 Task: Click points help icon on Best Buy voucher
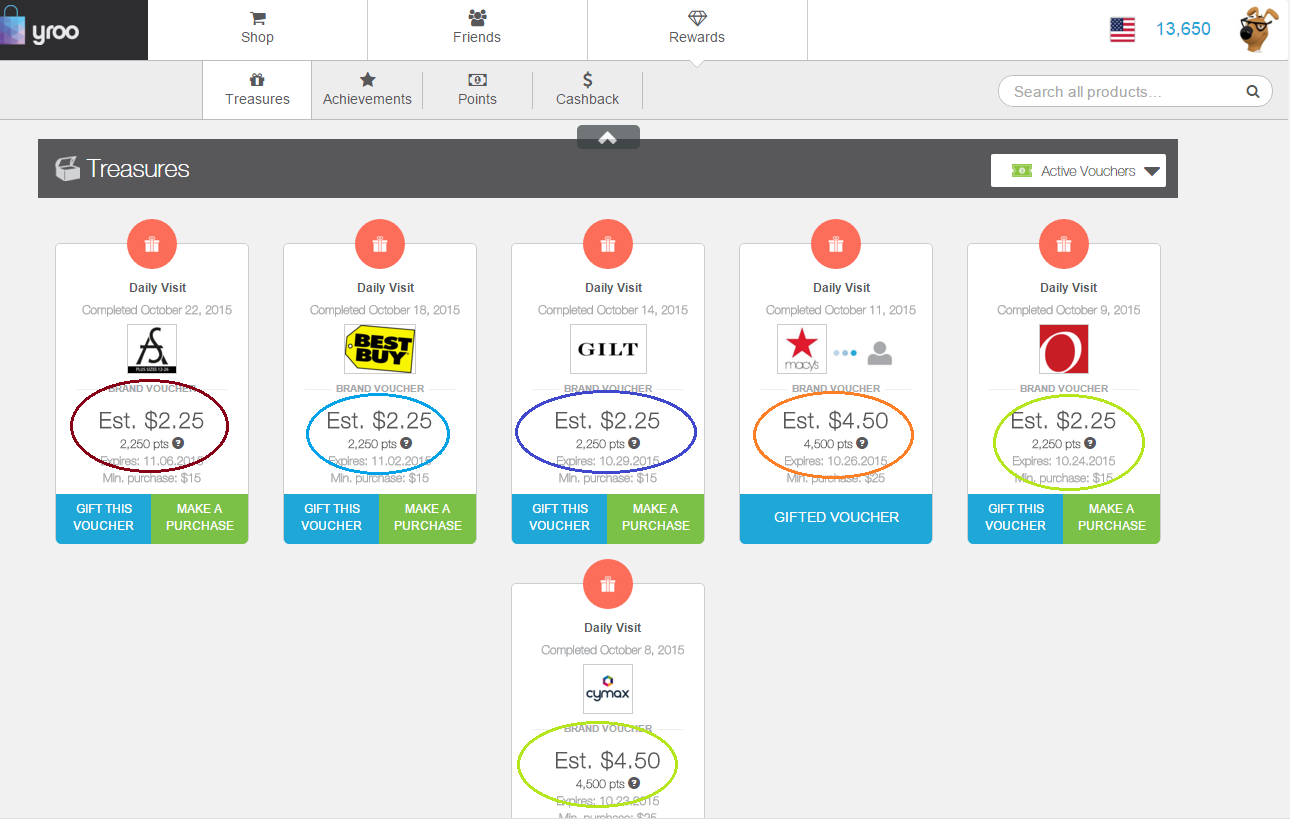click(x=406, y=443)
